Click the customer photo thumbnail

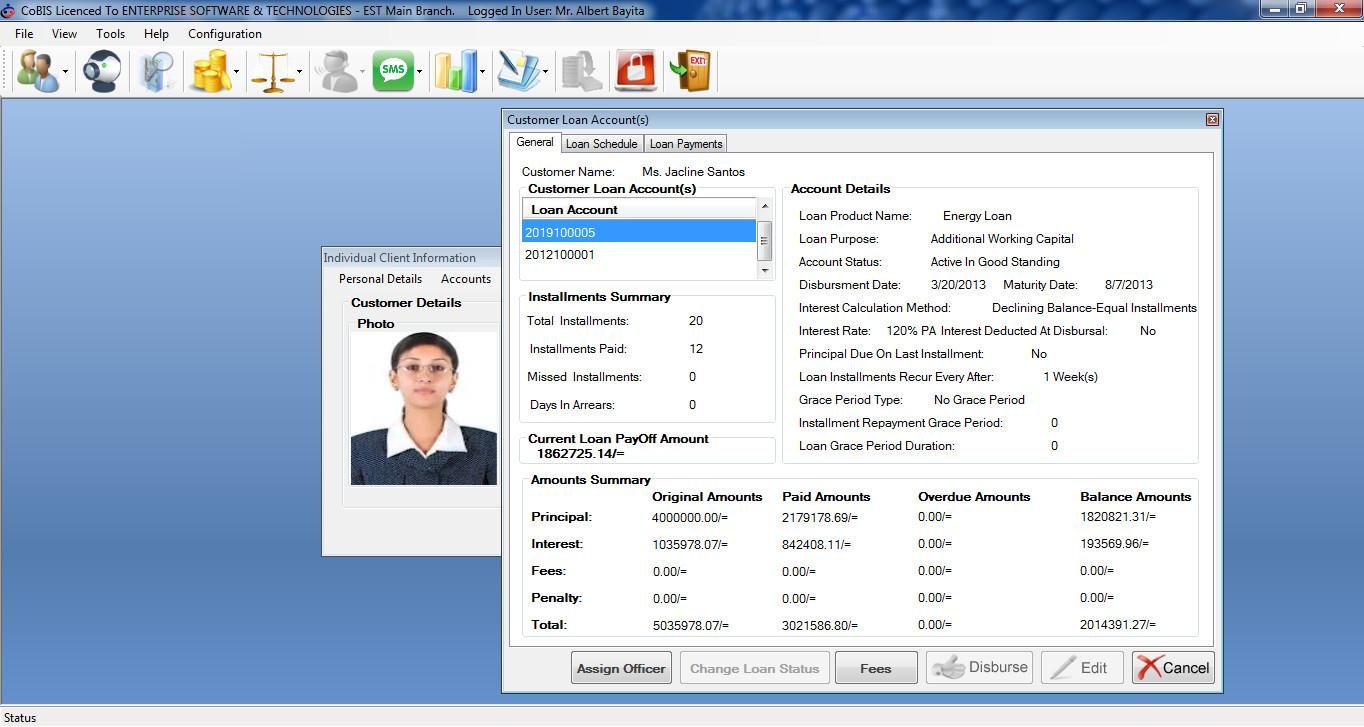(x=423, y=407)
